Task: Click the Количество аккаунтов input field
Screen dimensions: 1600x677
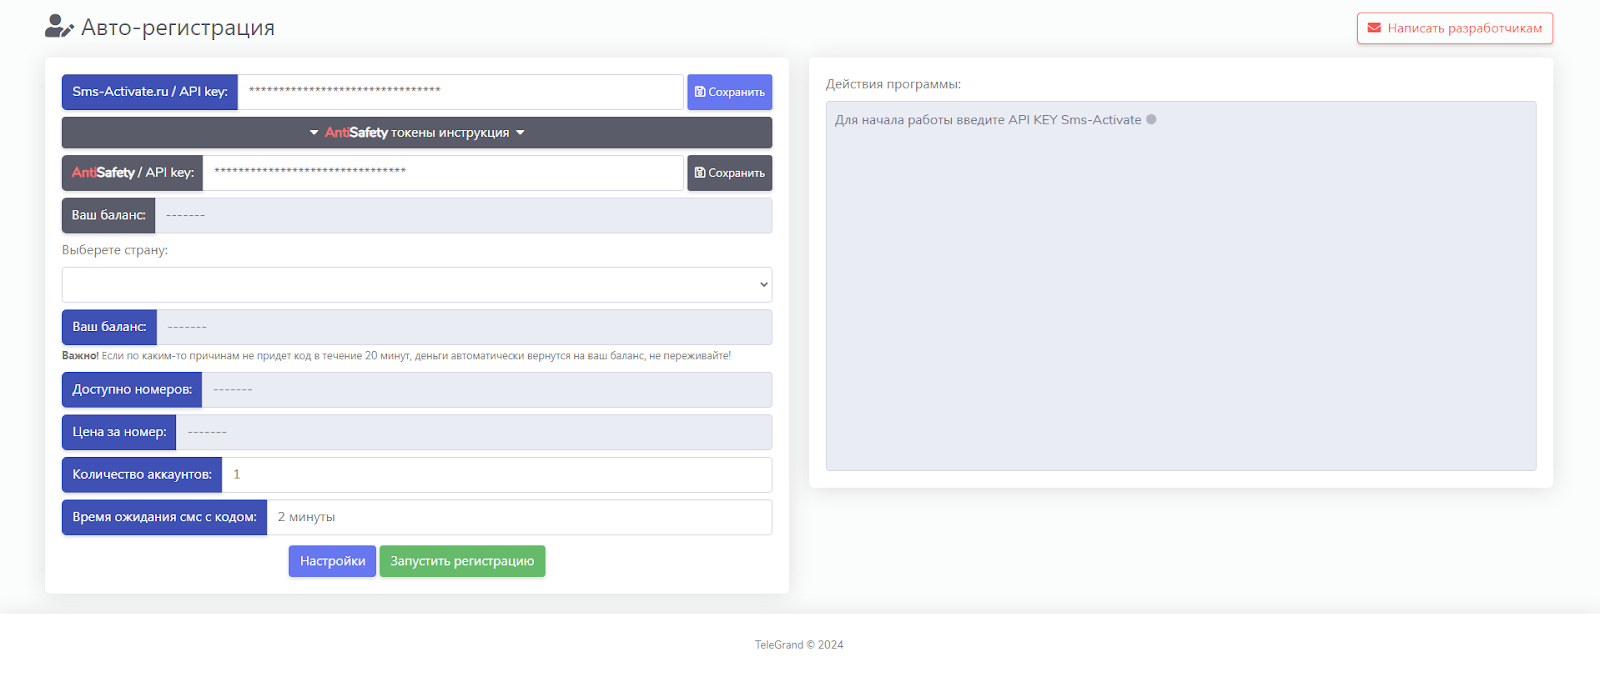Action: [x=497, y=475]
